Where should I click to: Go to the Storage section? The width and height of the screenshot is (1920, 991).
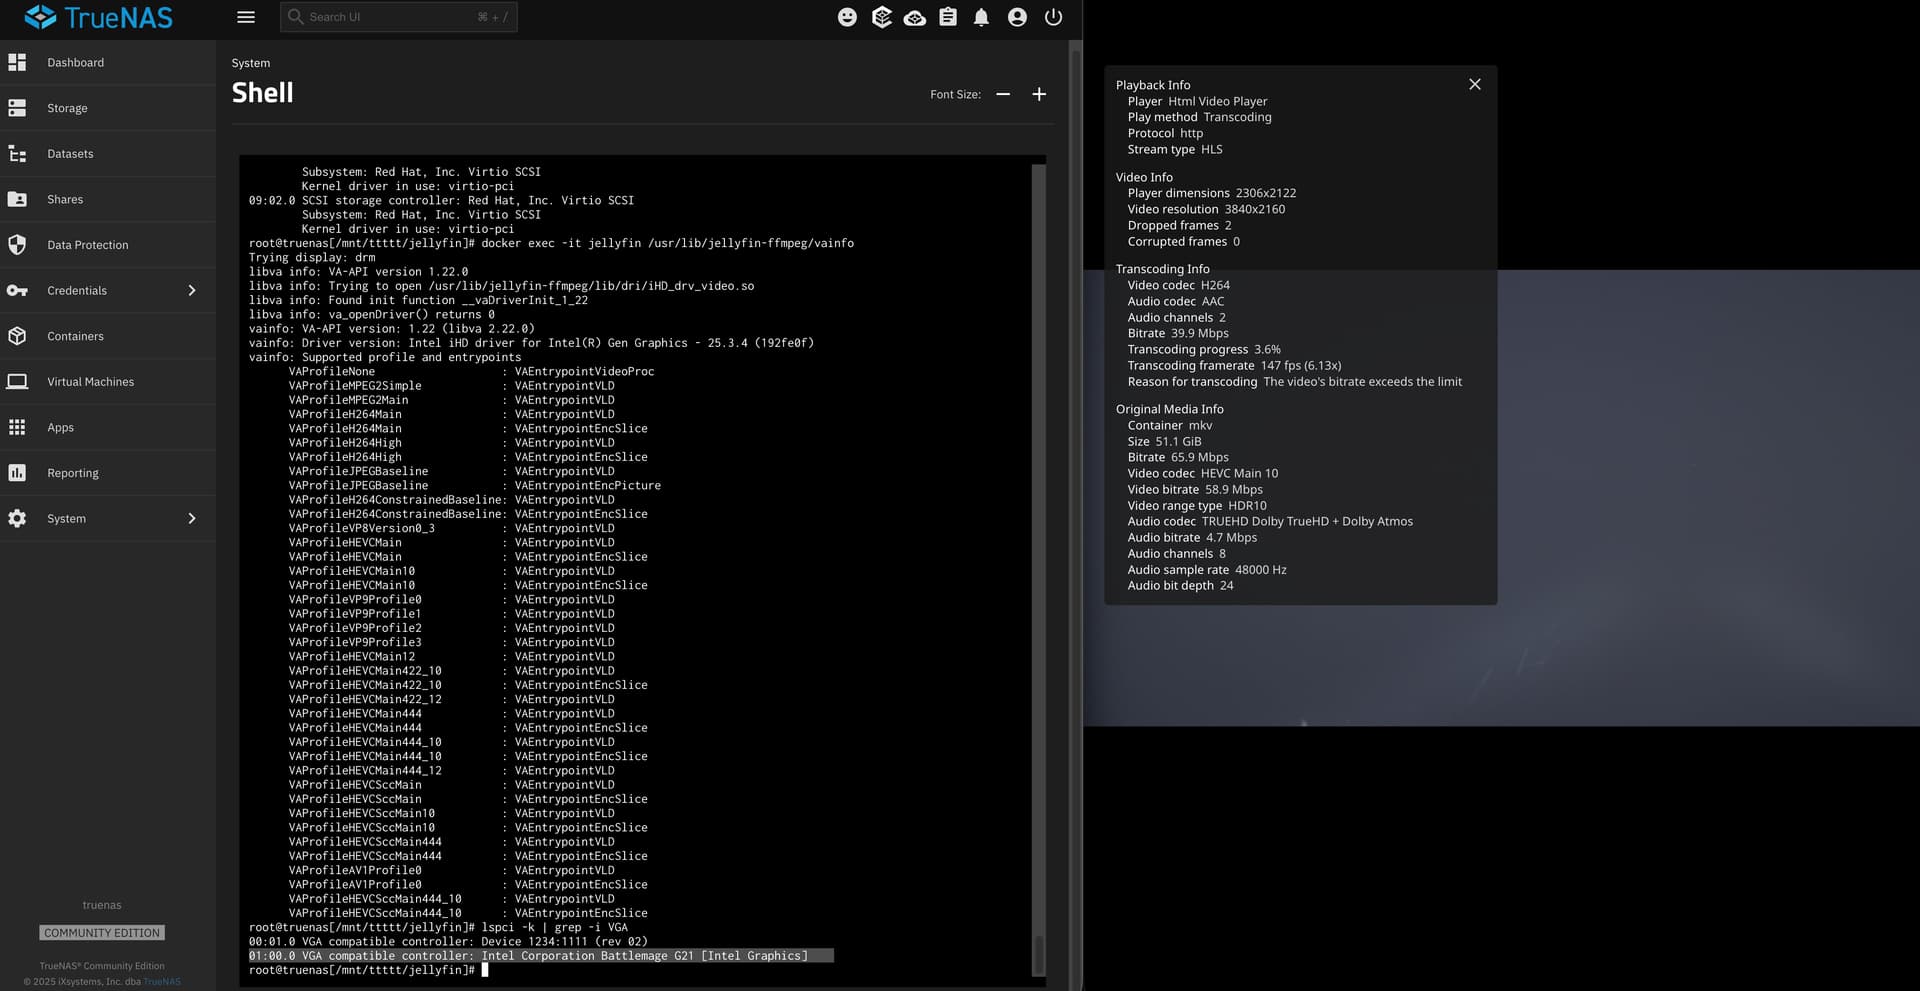tap(67, 108)
